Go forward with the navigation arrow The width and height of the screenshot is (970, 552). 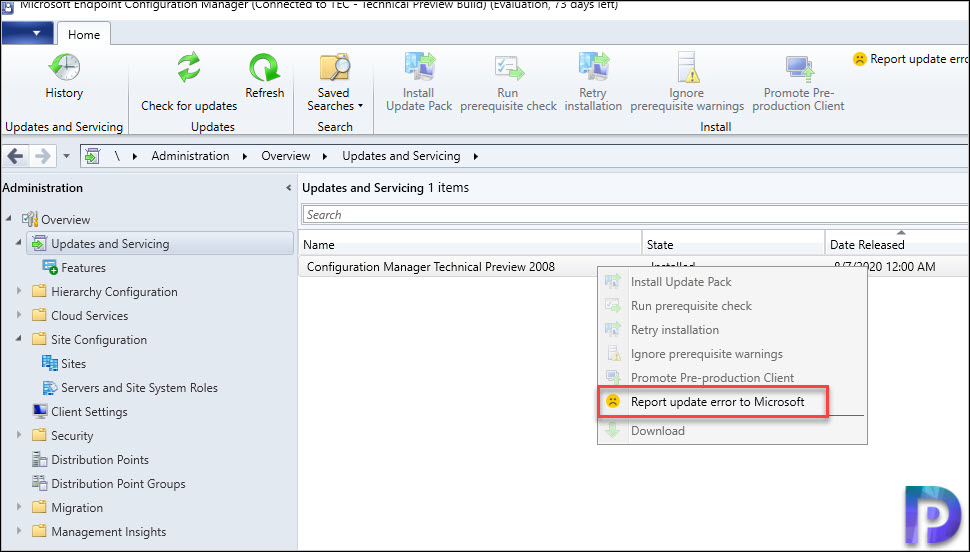43,156
